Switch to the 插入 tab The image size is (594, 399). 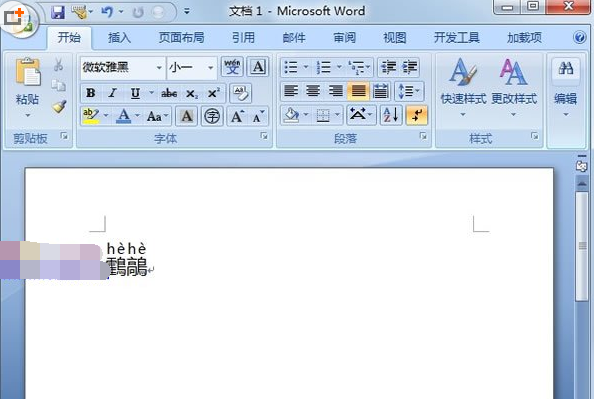119,38
